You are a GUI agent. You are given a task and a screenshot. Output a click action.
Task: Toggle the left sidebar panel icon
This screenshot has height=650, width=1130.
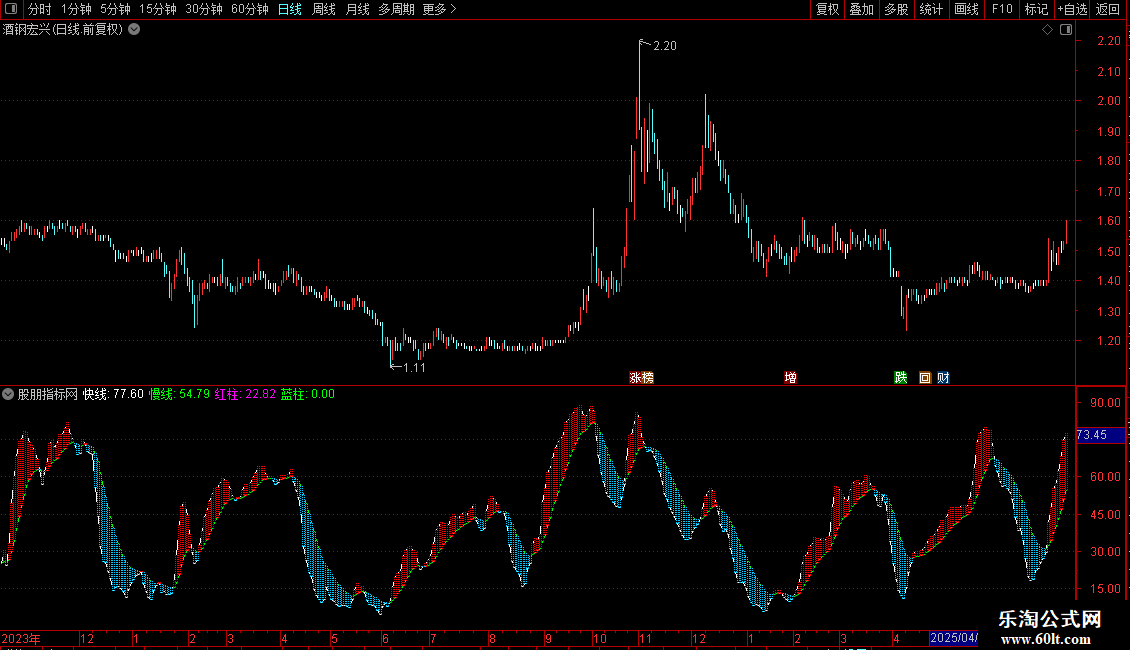[x=11, y=9]
